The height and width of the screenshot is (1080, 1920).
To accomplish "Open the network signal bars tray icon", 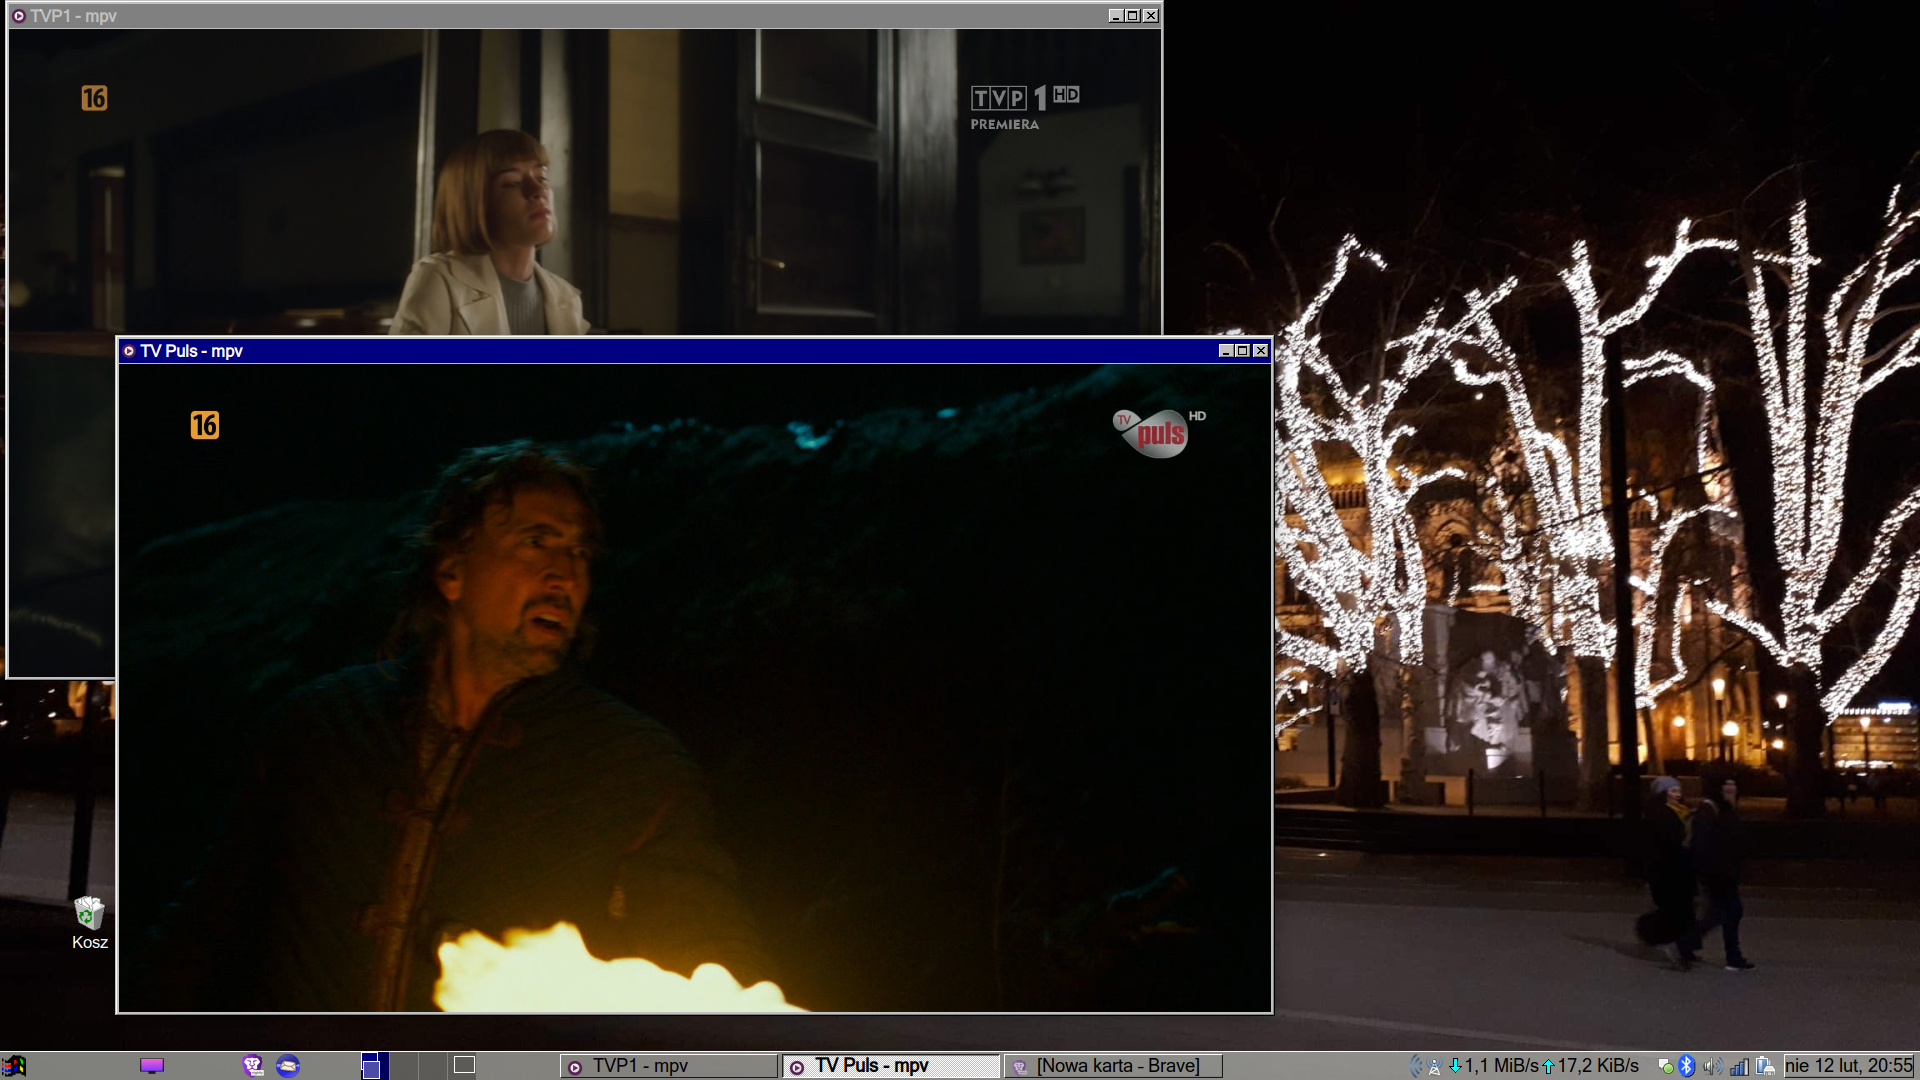I will 1739,1067.
